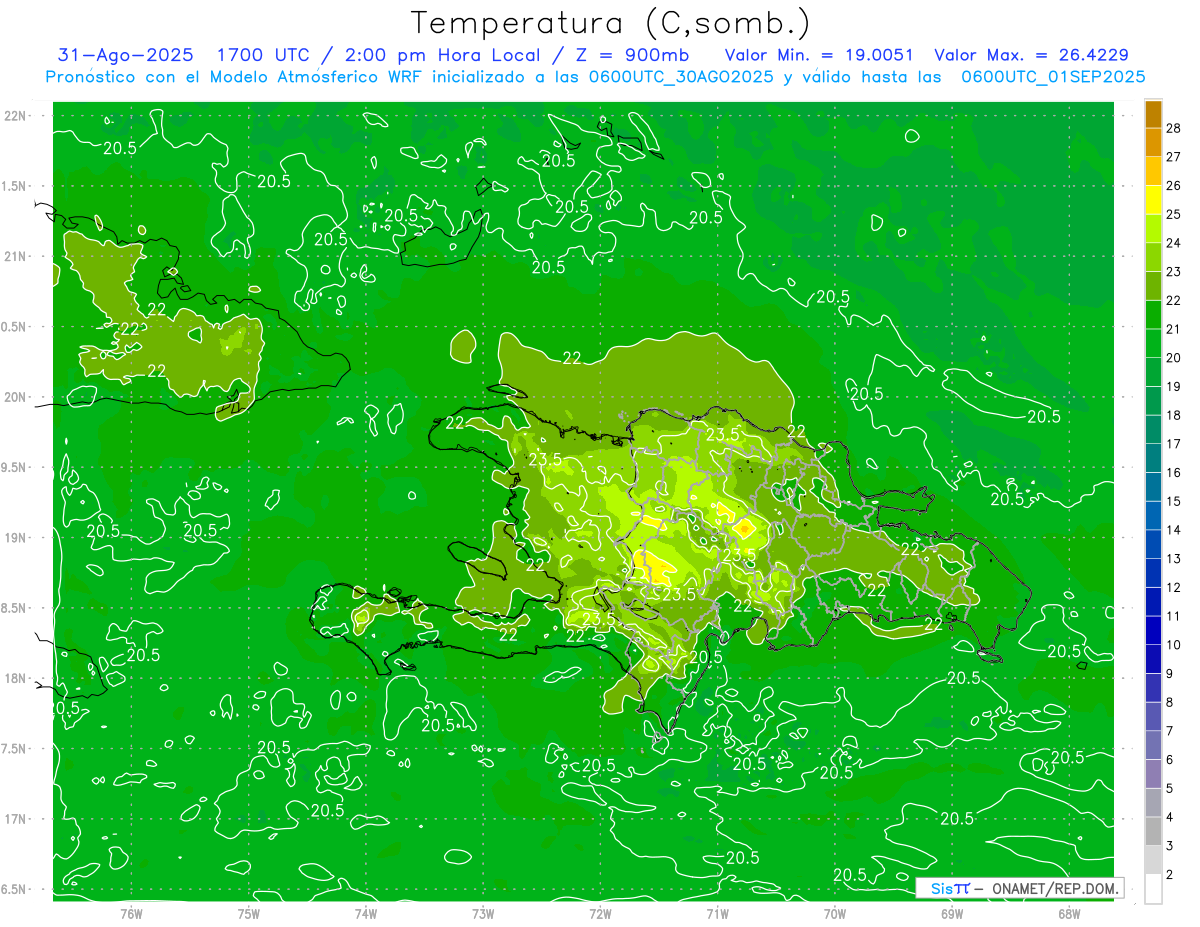This screenshot has width=1200, height=927.
Task: Click the 71W longitude axis label
Action: pyautogui.click(x=717, y=913)
